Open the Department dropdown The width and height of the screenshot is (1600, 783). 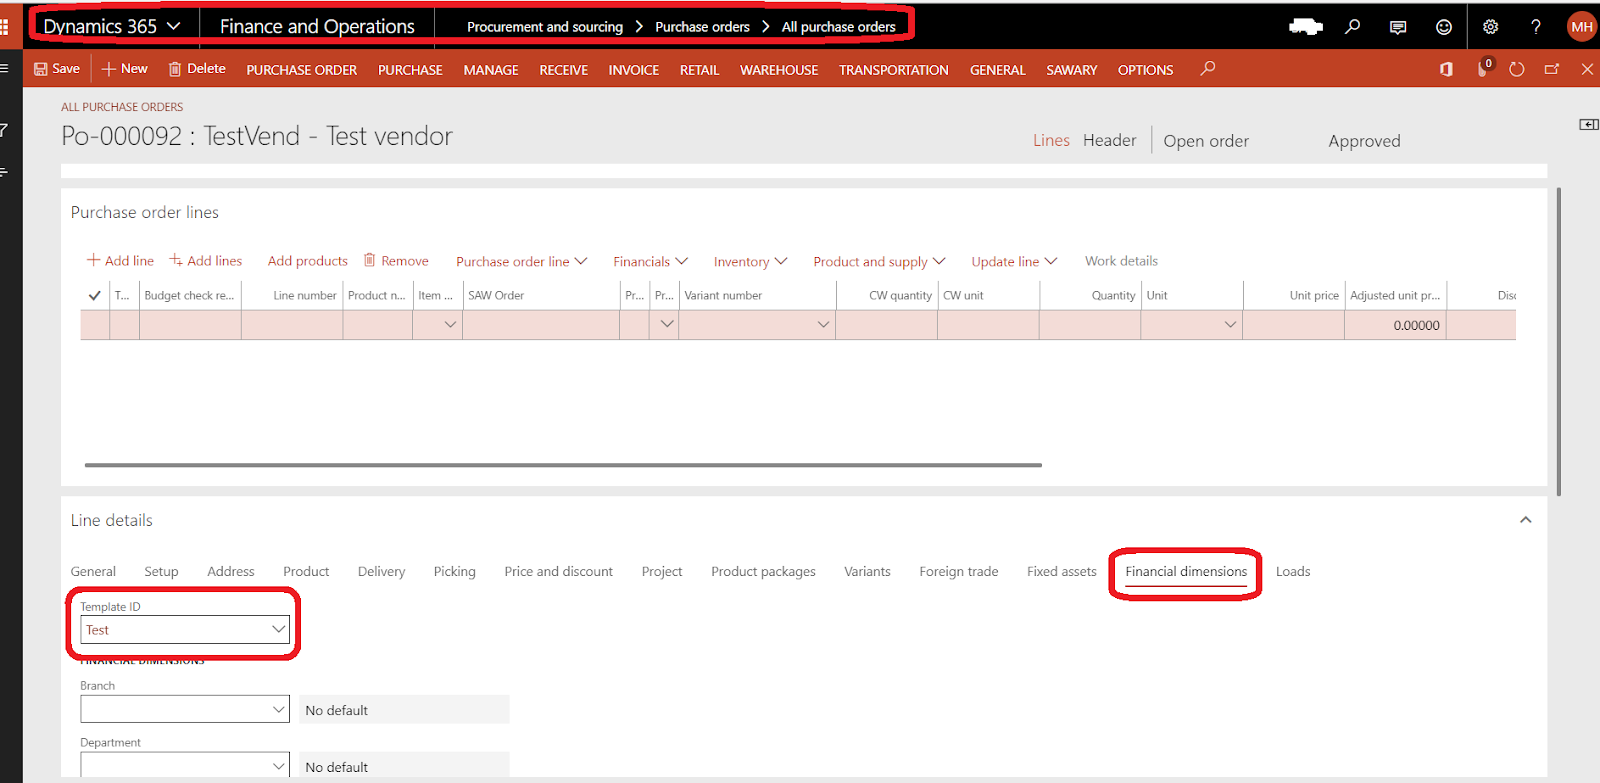pos(279,766)
